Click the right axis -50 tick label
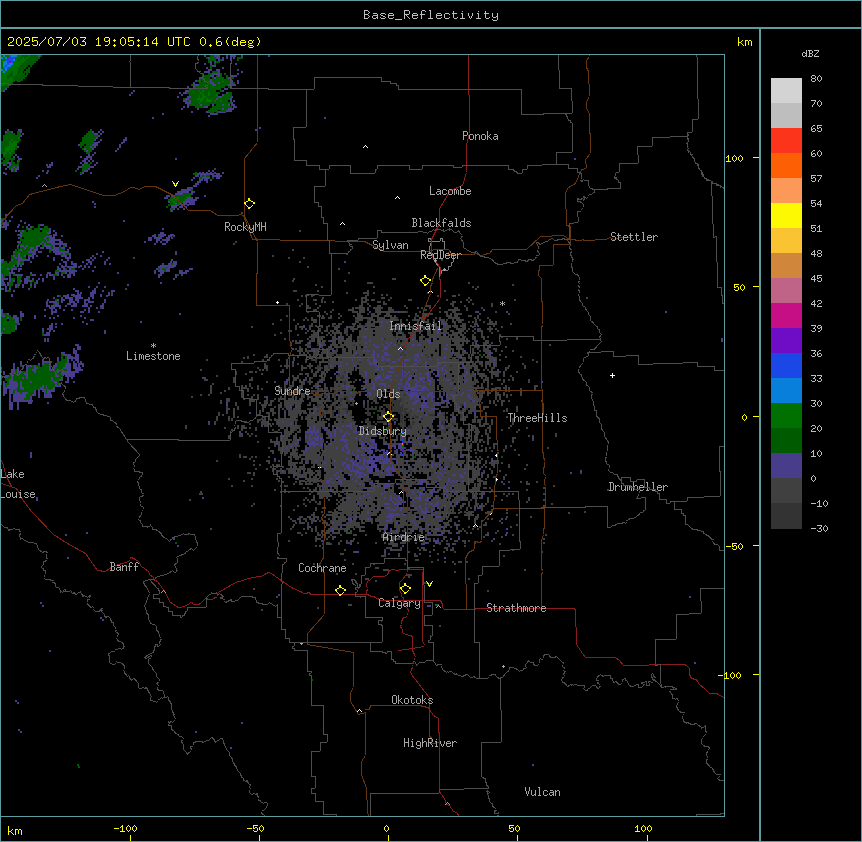 (x=734, y=546)
